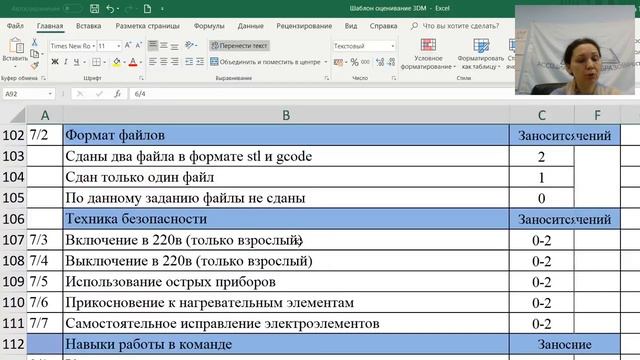Toggle bold Ж formatting
640x360 pixels.
pyautogui.click(x=55, y=62)
